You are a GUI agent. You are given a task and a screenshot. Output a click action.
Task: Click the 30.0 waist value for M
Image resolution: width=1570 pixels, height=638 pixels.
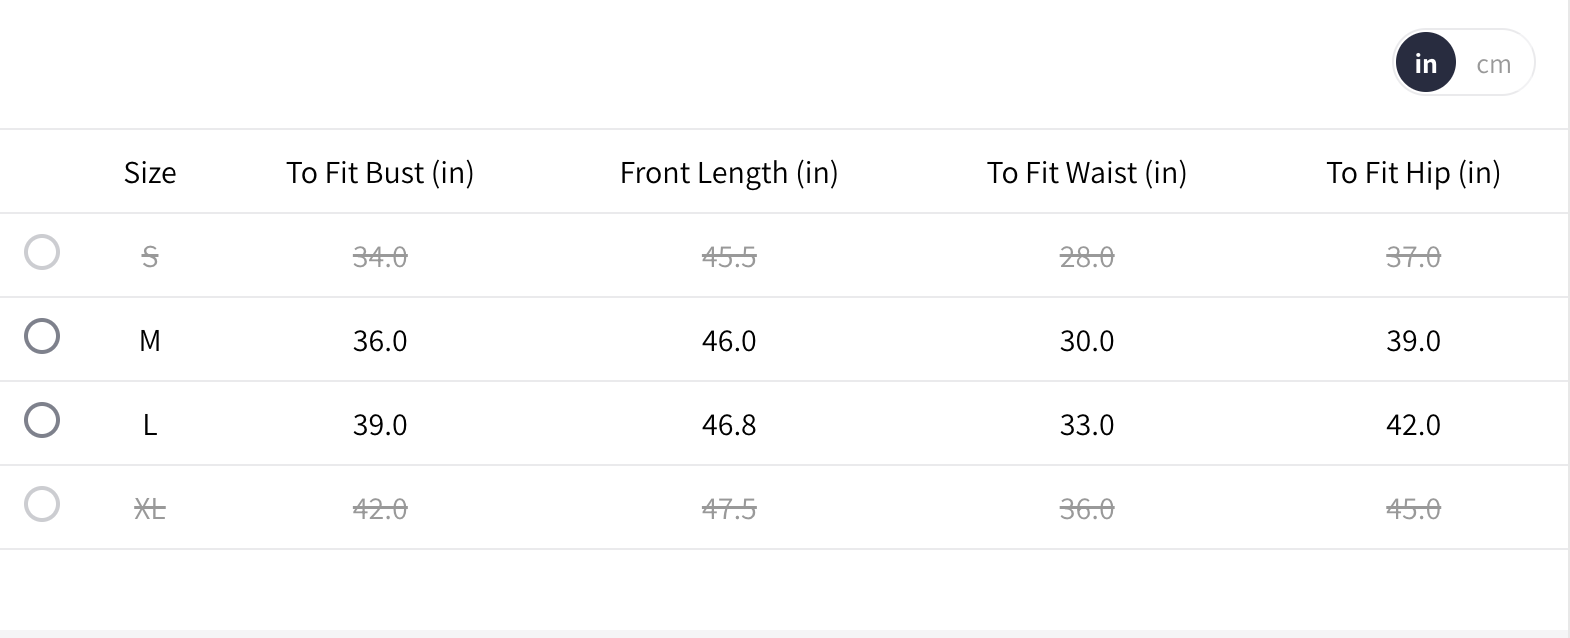pyautogui.click(x=1087, y=341)
